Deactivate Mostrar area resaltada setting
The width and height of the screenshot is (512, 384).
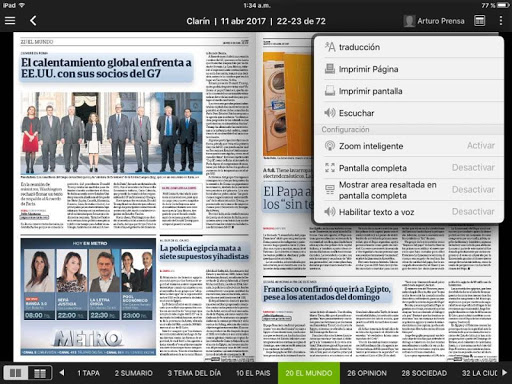tap(473, 190)
